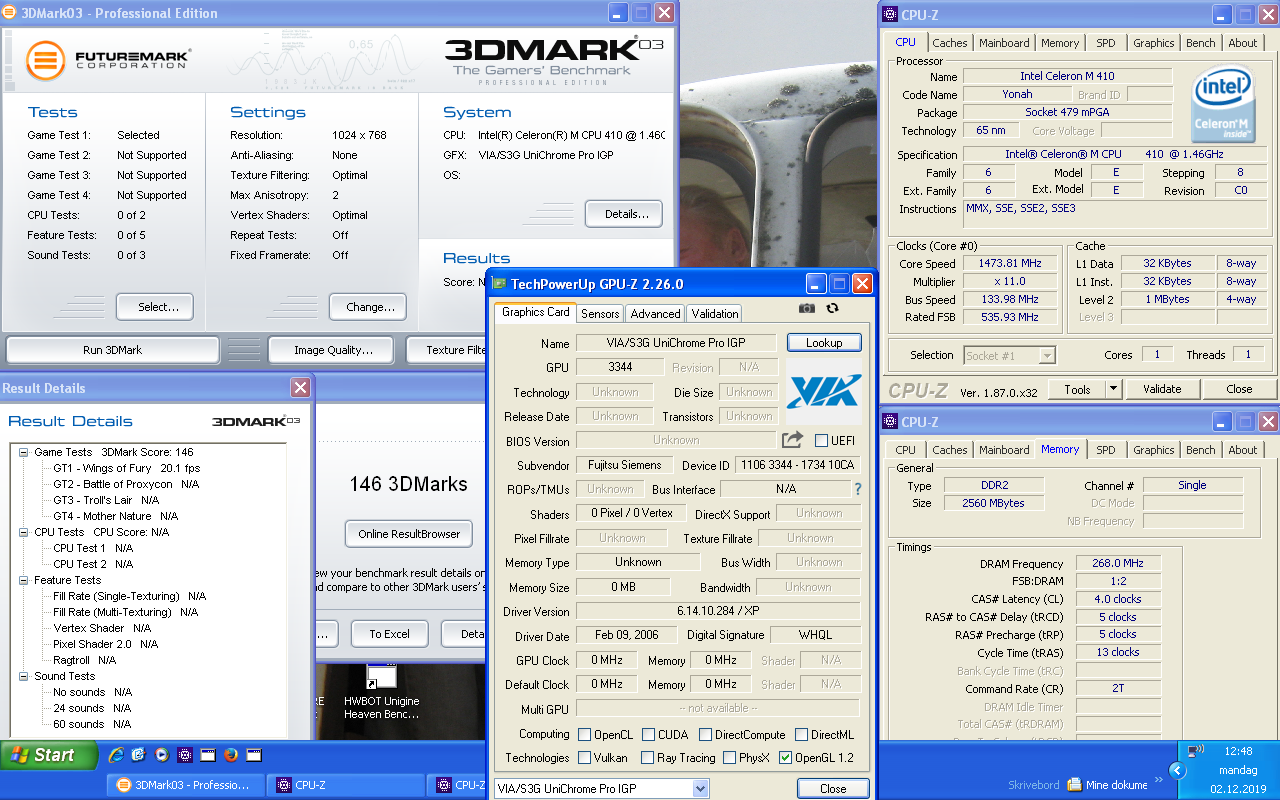The width and height of the screenshot is (1280, 800).
Task: Click the taskbar clock showing 12:48
Action: pyautogui.click(x=1238, y=751)
